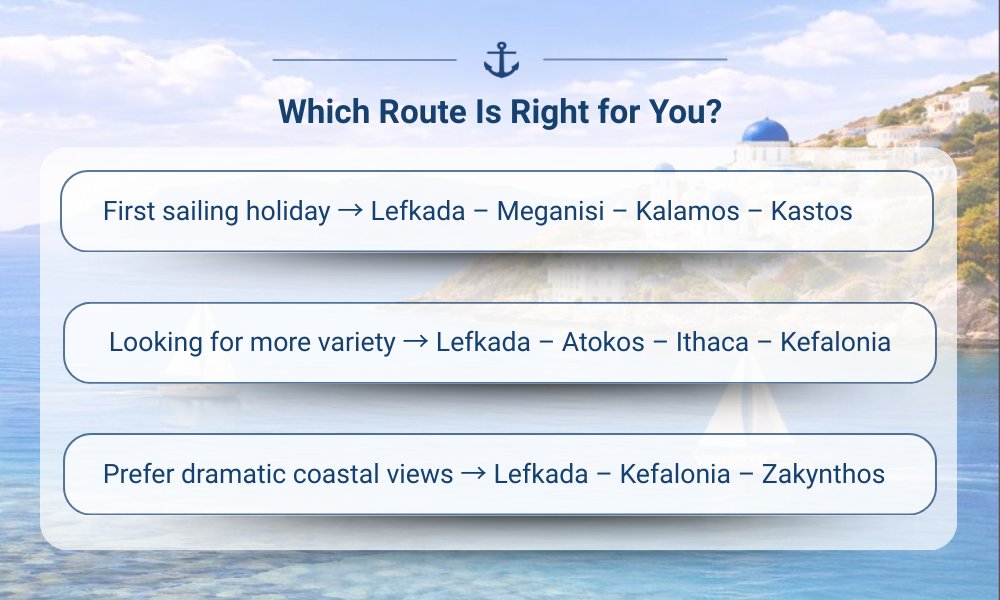Click the horizontal line right of anchor
Screen dimensions: 1000x600
click(x=635, y=59)
